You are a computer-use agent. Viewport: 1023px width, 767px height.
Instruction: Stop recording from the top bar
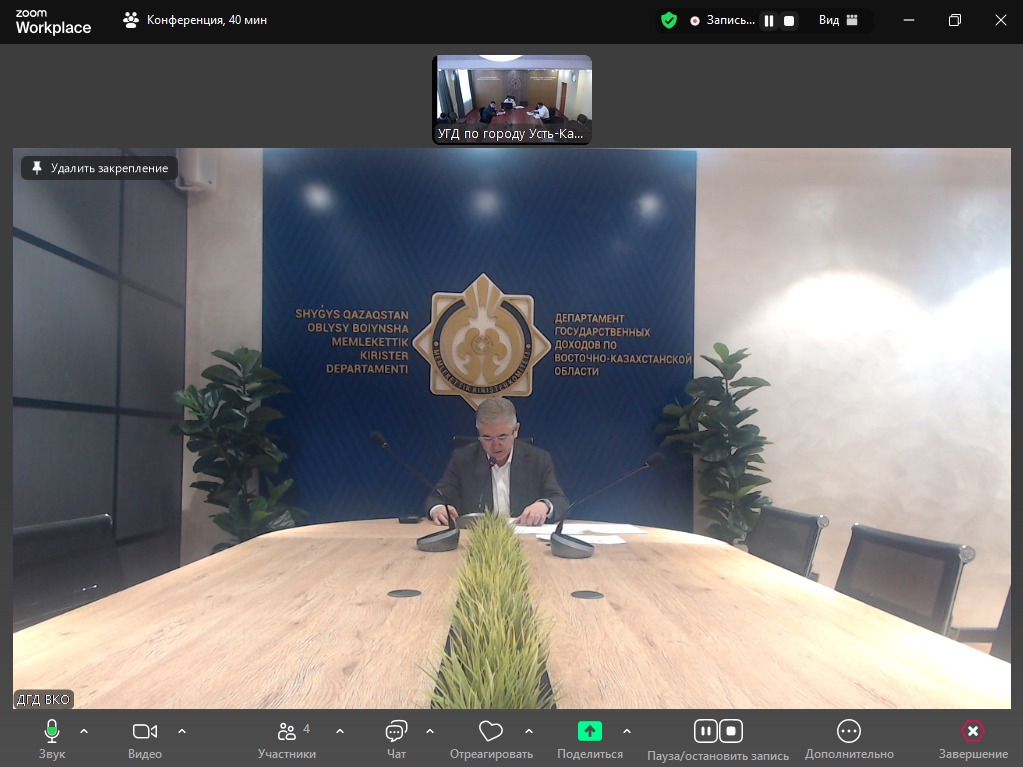(x=789, y=20)
